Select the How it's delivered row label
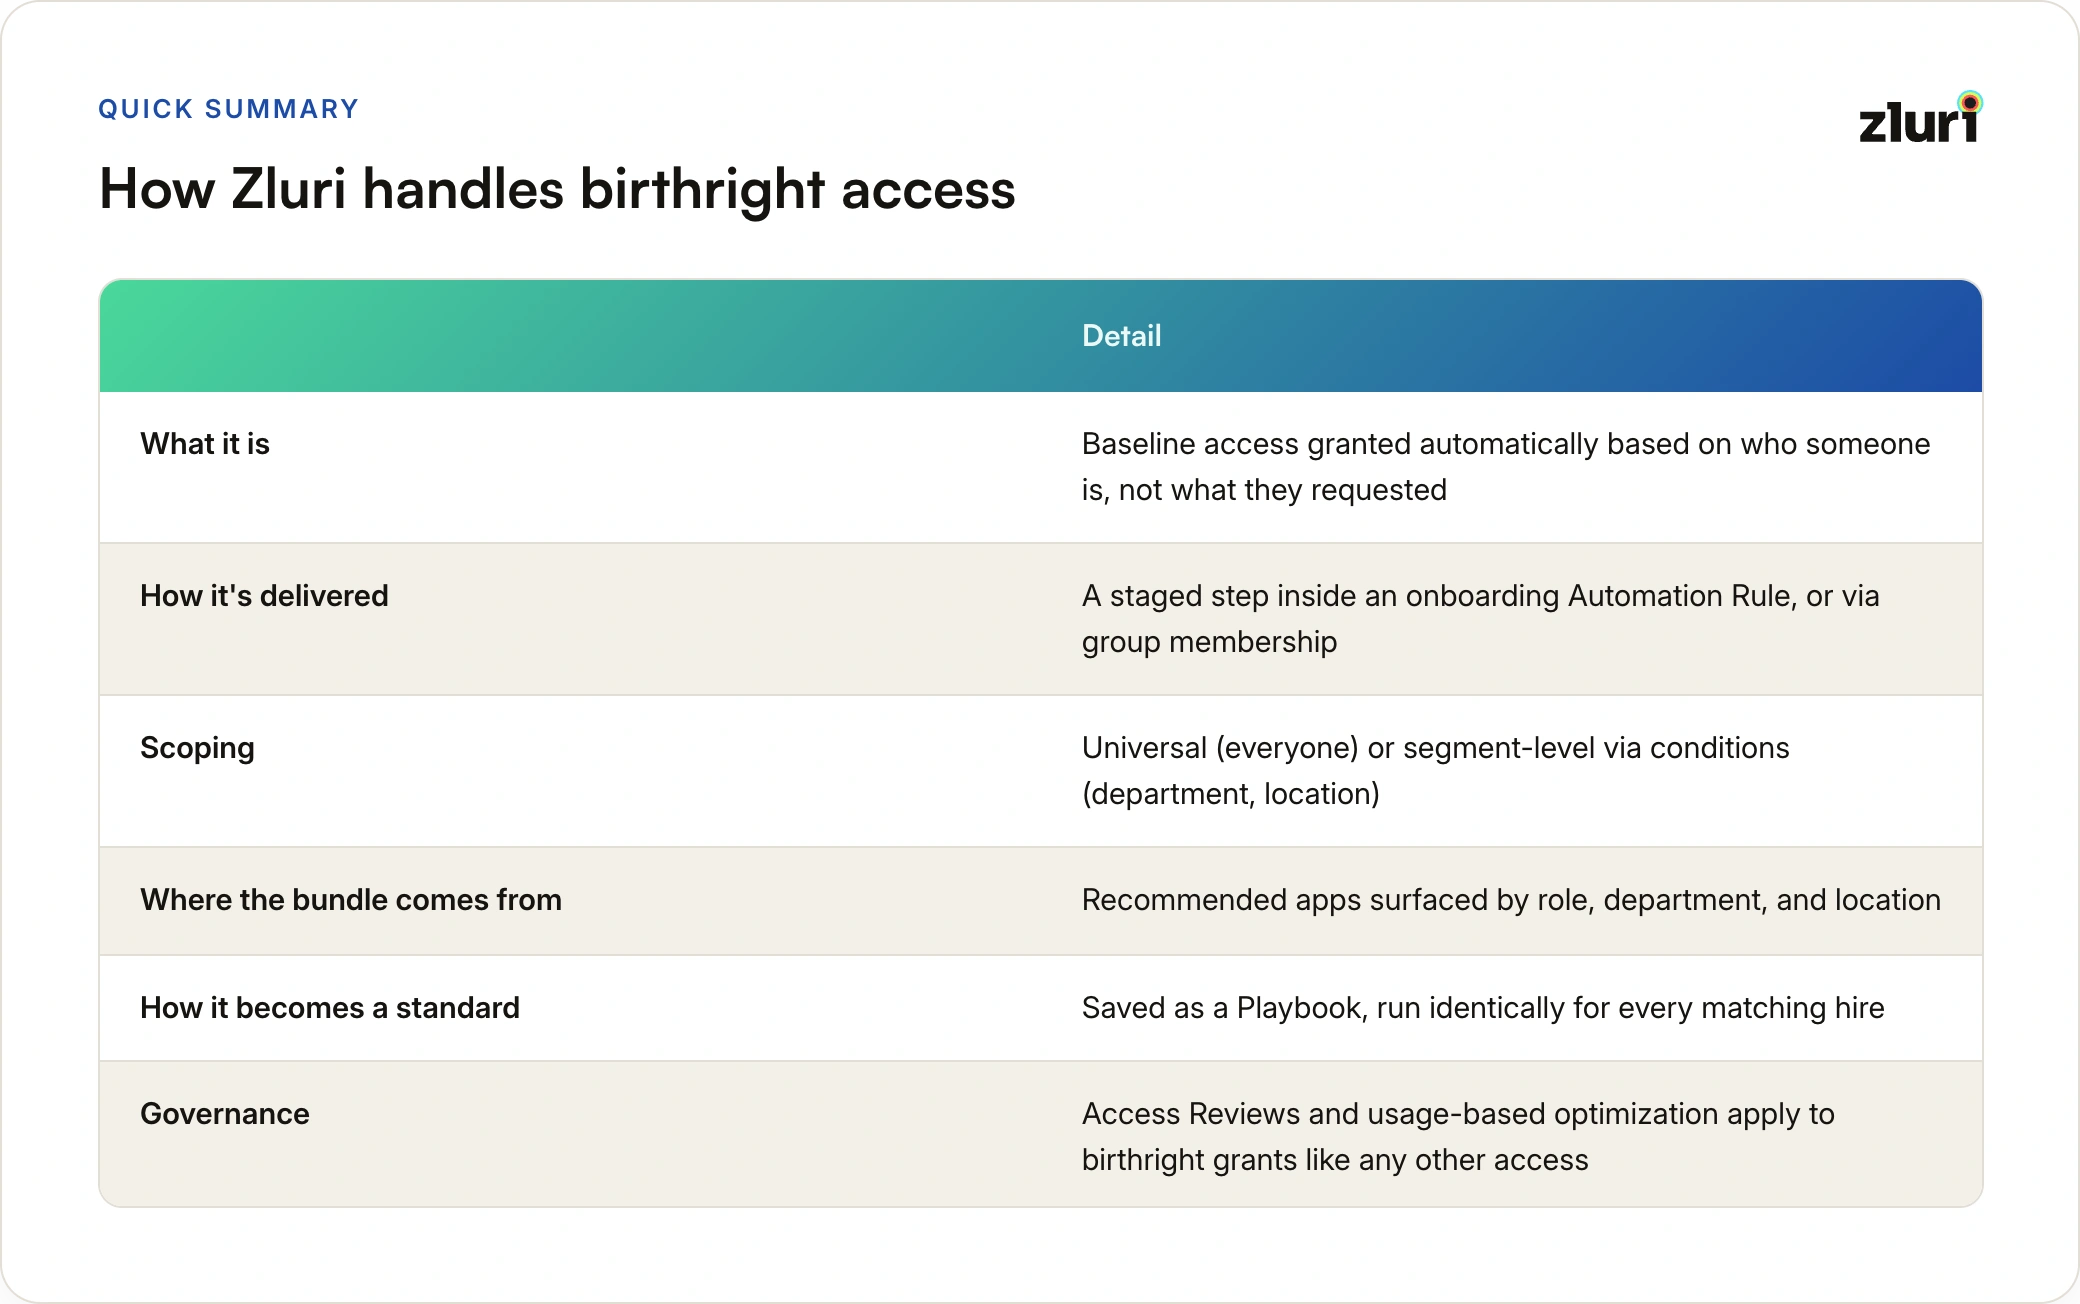This screenshot has height=1304, width=2080. tap(264, 596)
